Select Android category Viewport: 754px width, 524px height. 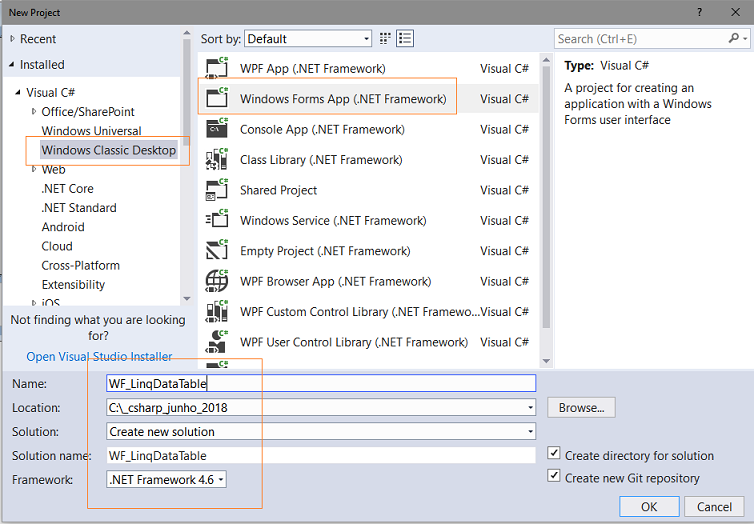coord(63,227)
